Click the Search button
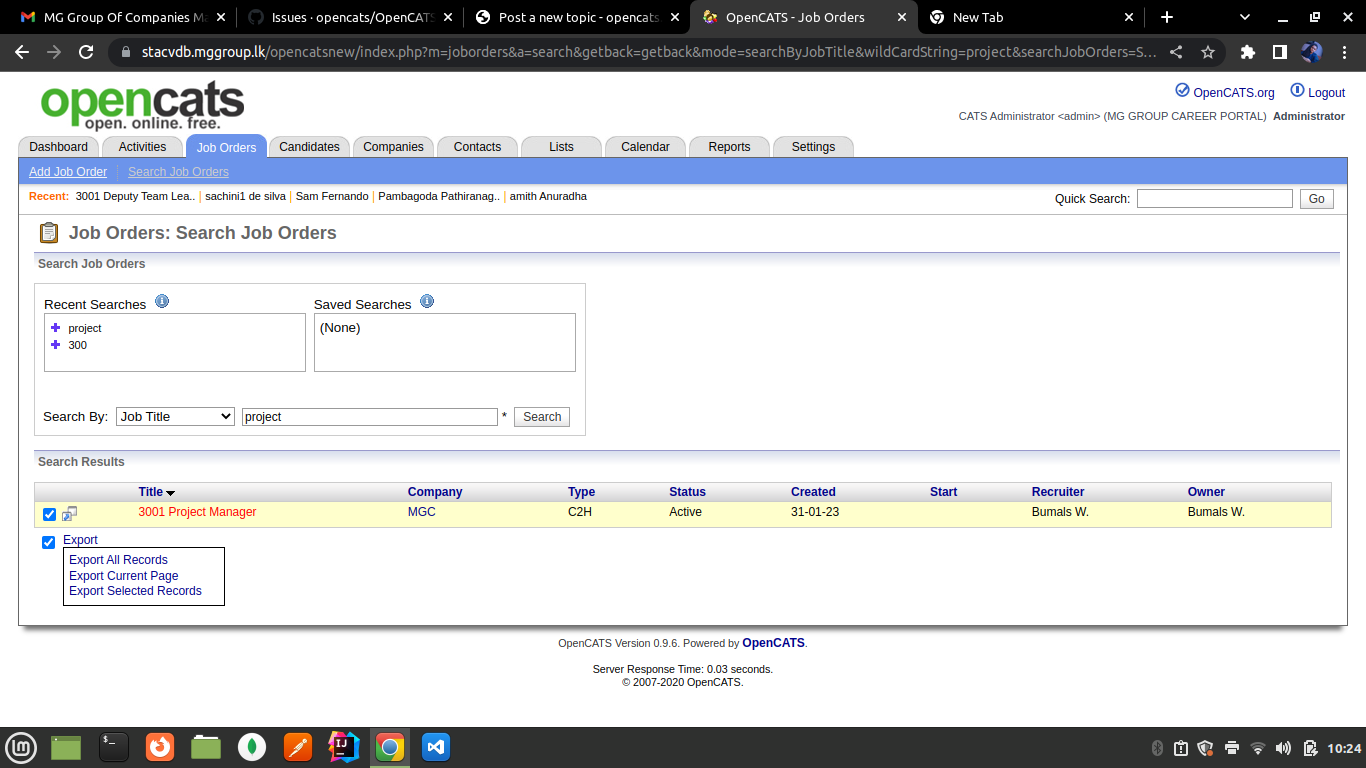 [x=542, y=417]
